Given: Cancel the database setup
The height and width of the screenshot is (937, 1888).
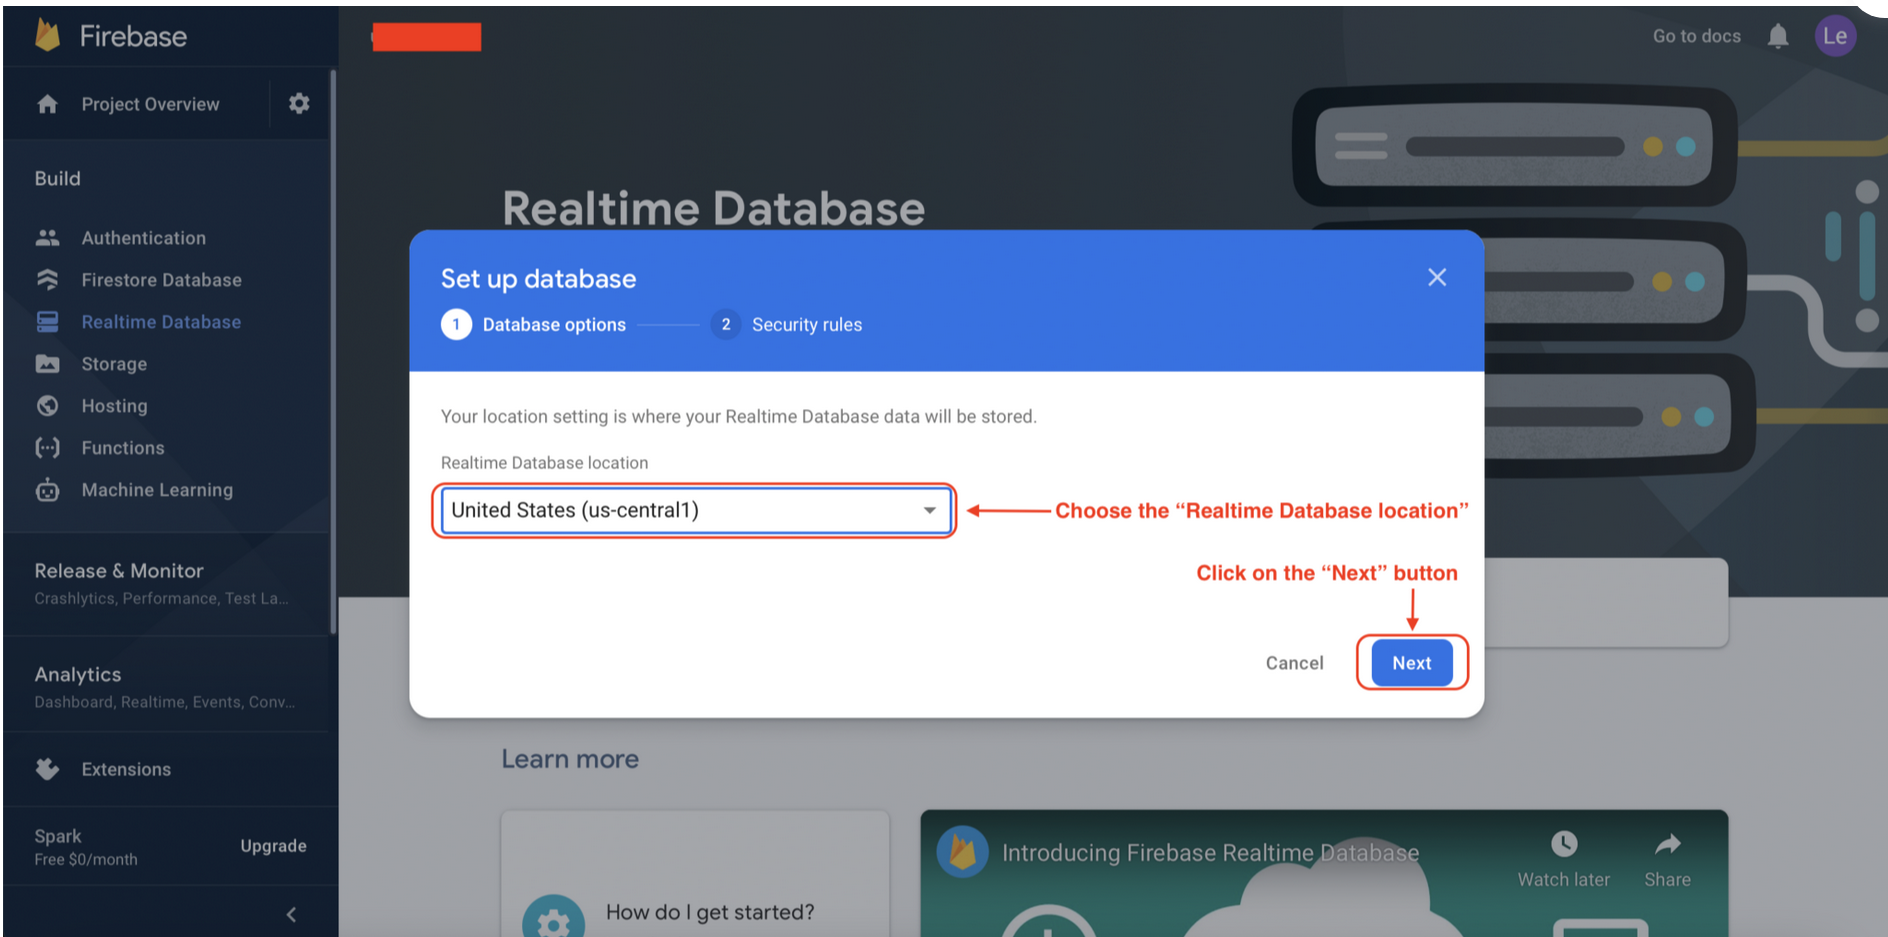Looking at the screenshot, I should (1294, 663).
